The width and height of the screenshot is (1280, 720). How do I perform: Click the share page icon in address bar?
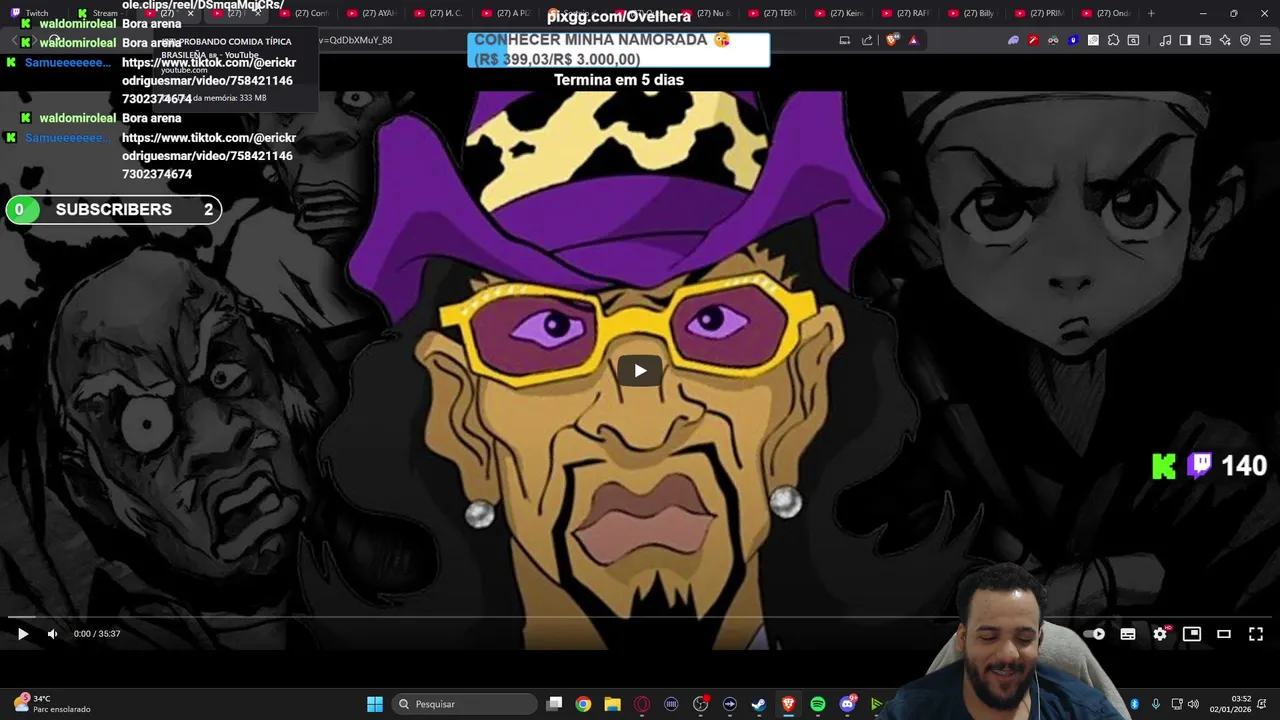pos(867,40)
